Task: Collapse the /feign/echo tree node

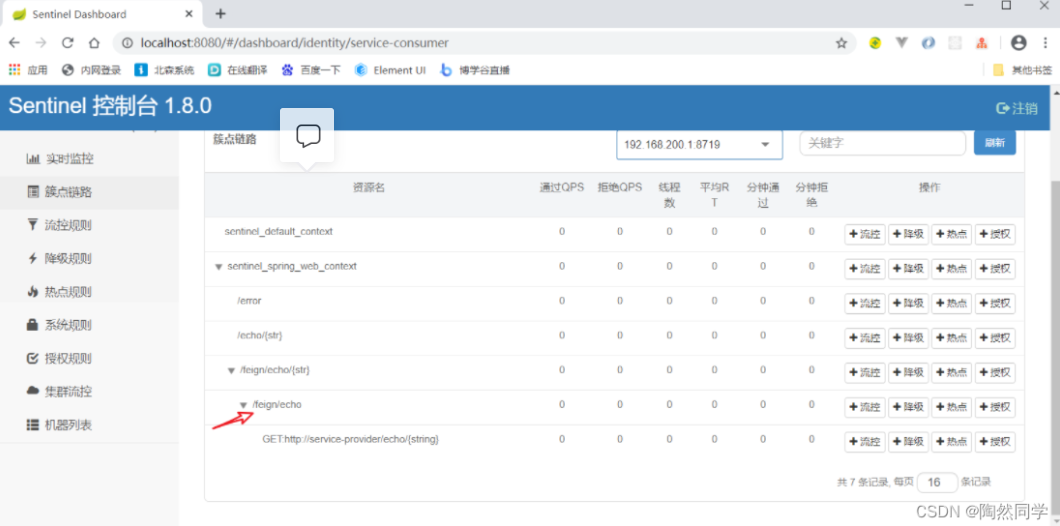Action: pyautogui.click(x=243, y=405)
